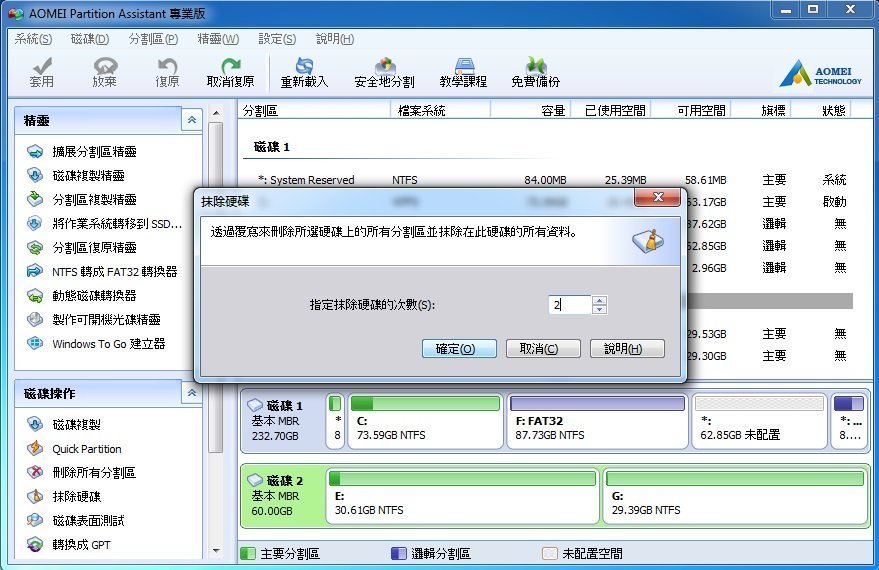Screen dimensions: 879x570
Task: Open the Disk (磁碟) menu
Action: [x=90, y=39]
